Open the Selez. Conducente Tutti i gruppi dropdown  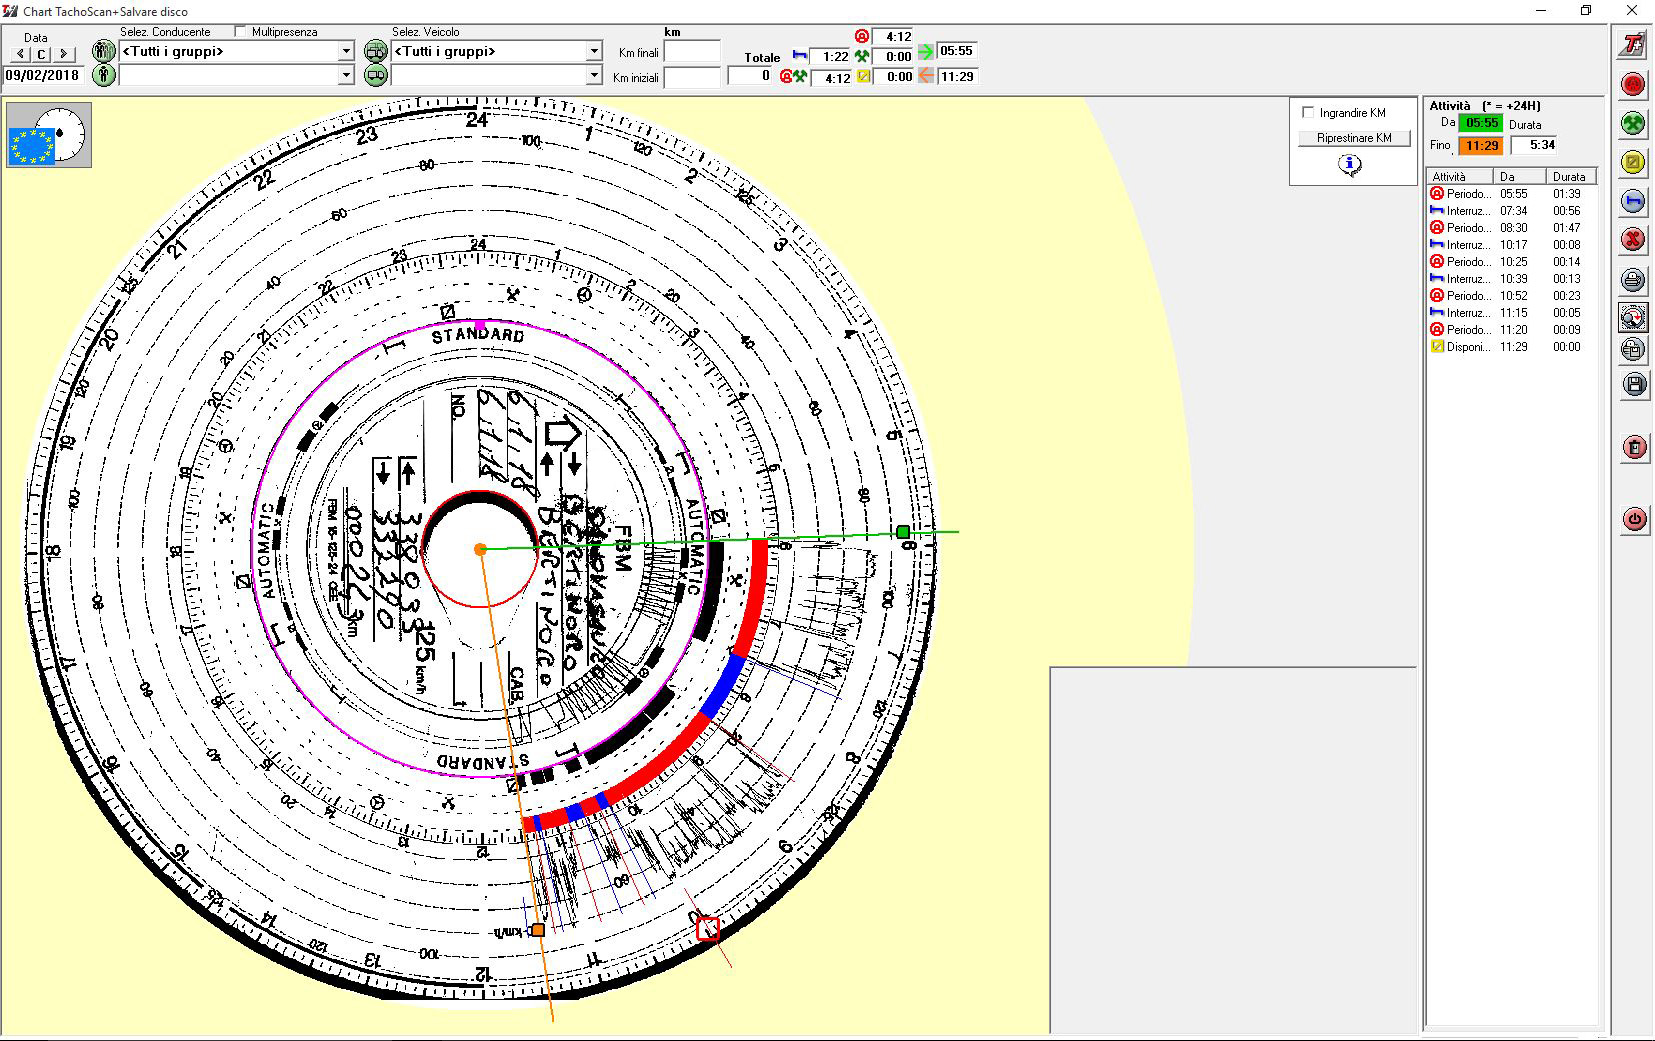[x=345, y=51]
